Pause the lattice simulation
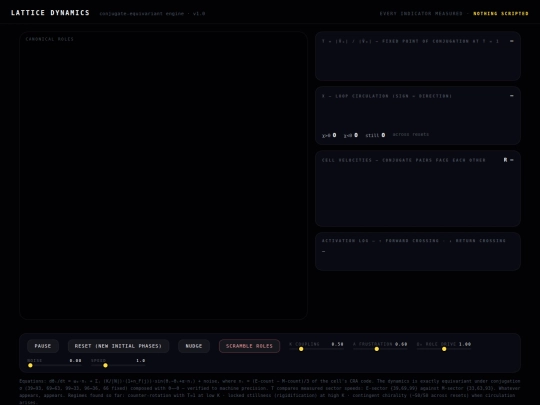The image size is (540, 405). point(43,346)
